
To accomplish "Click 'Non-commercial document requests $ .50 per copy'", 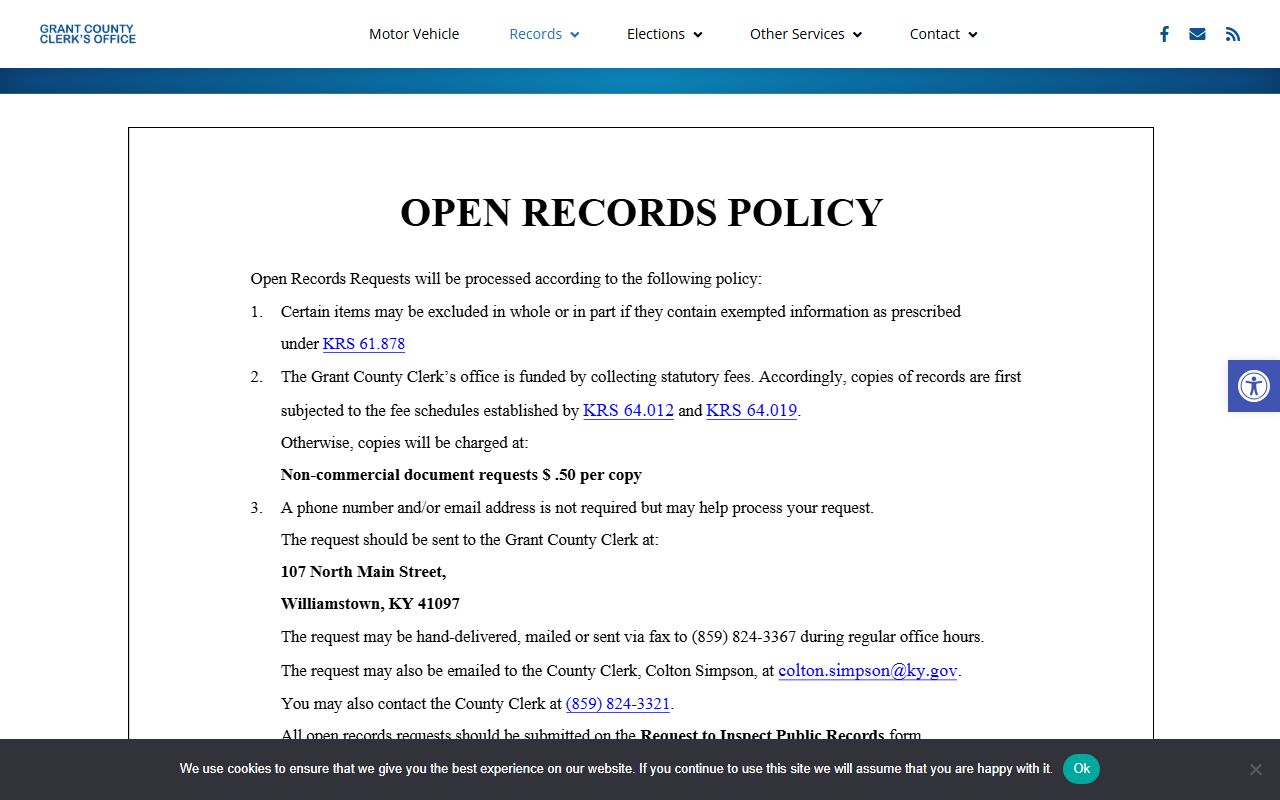I will [461, 475].
